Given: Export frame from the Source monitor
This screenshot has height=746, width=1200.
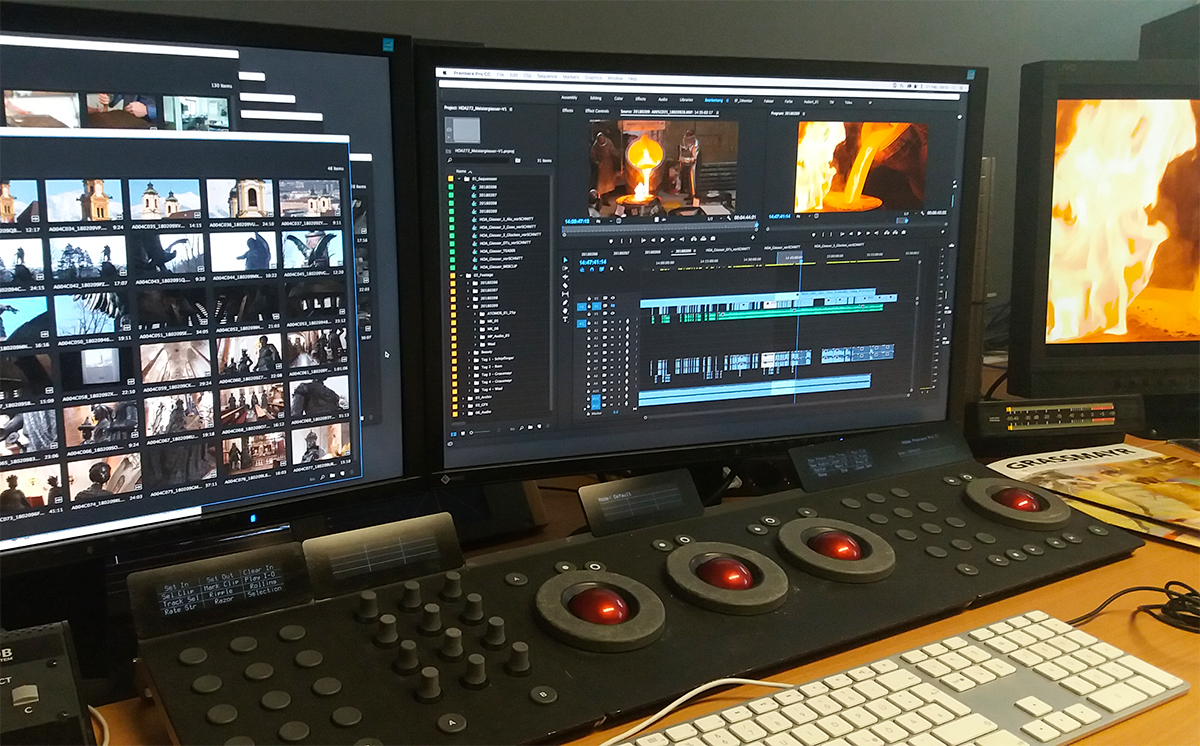Looking at the screenshot, I should pos(713,239).
